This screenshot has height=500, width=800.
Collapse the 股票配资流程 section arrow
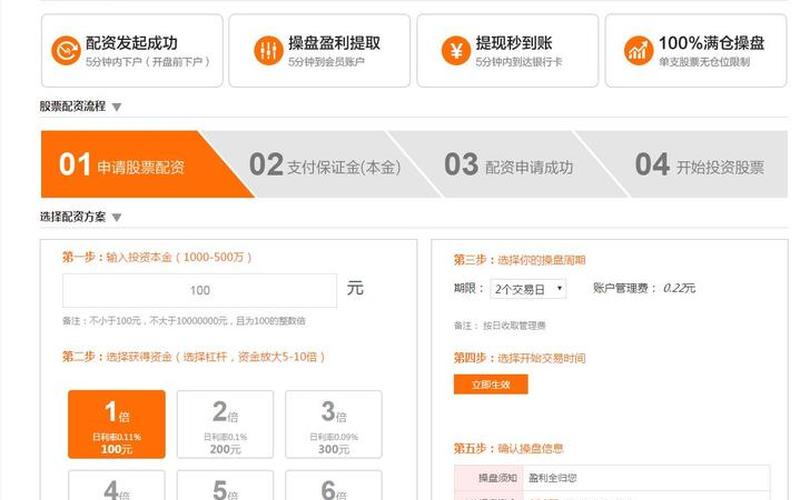click(117, 107)
